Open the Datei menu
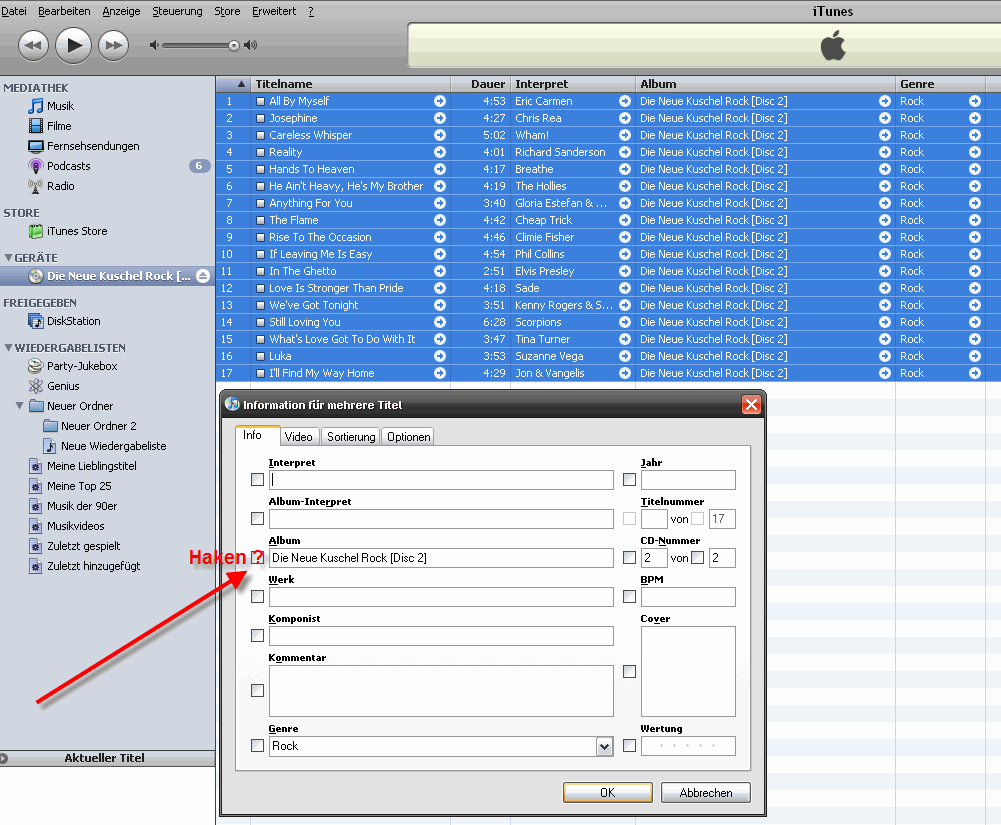 [14, 11]
